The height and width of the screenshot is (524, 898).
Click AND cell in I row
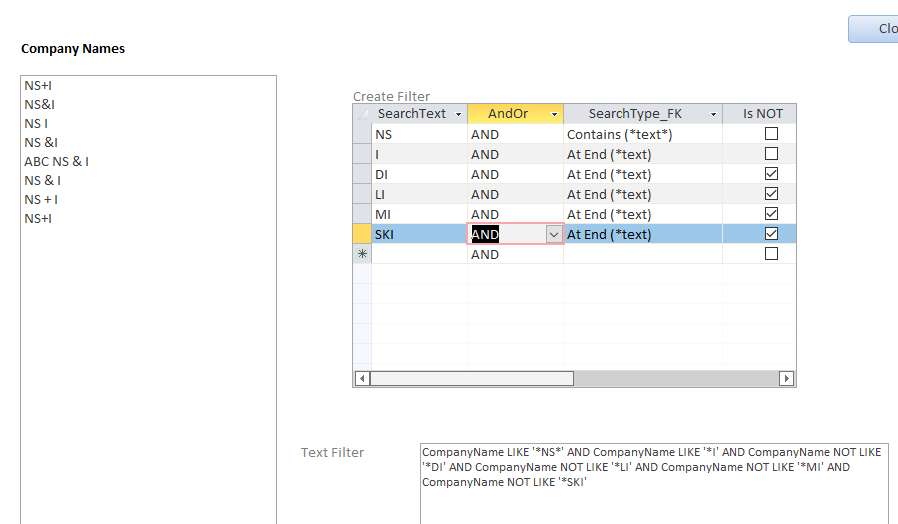tap(515, 154)
